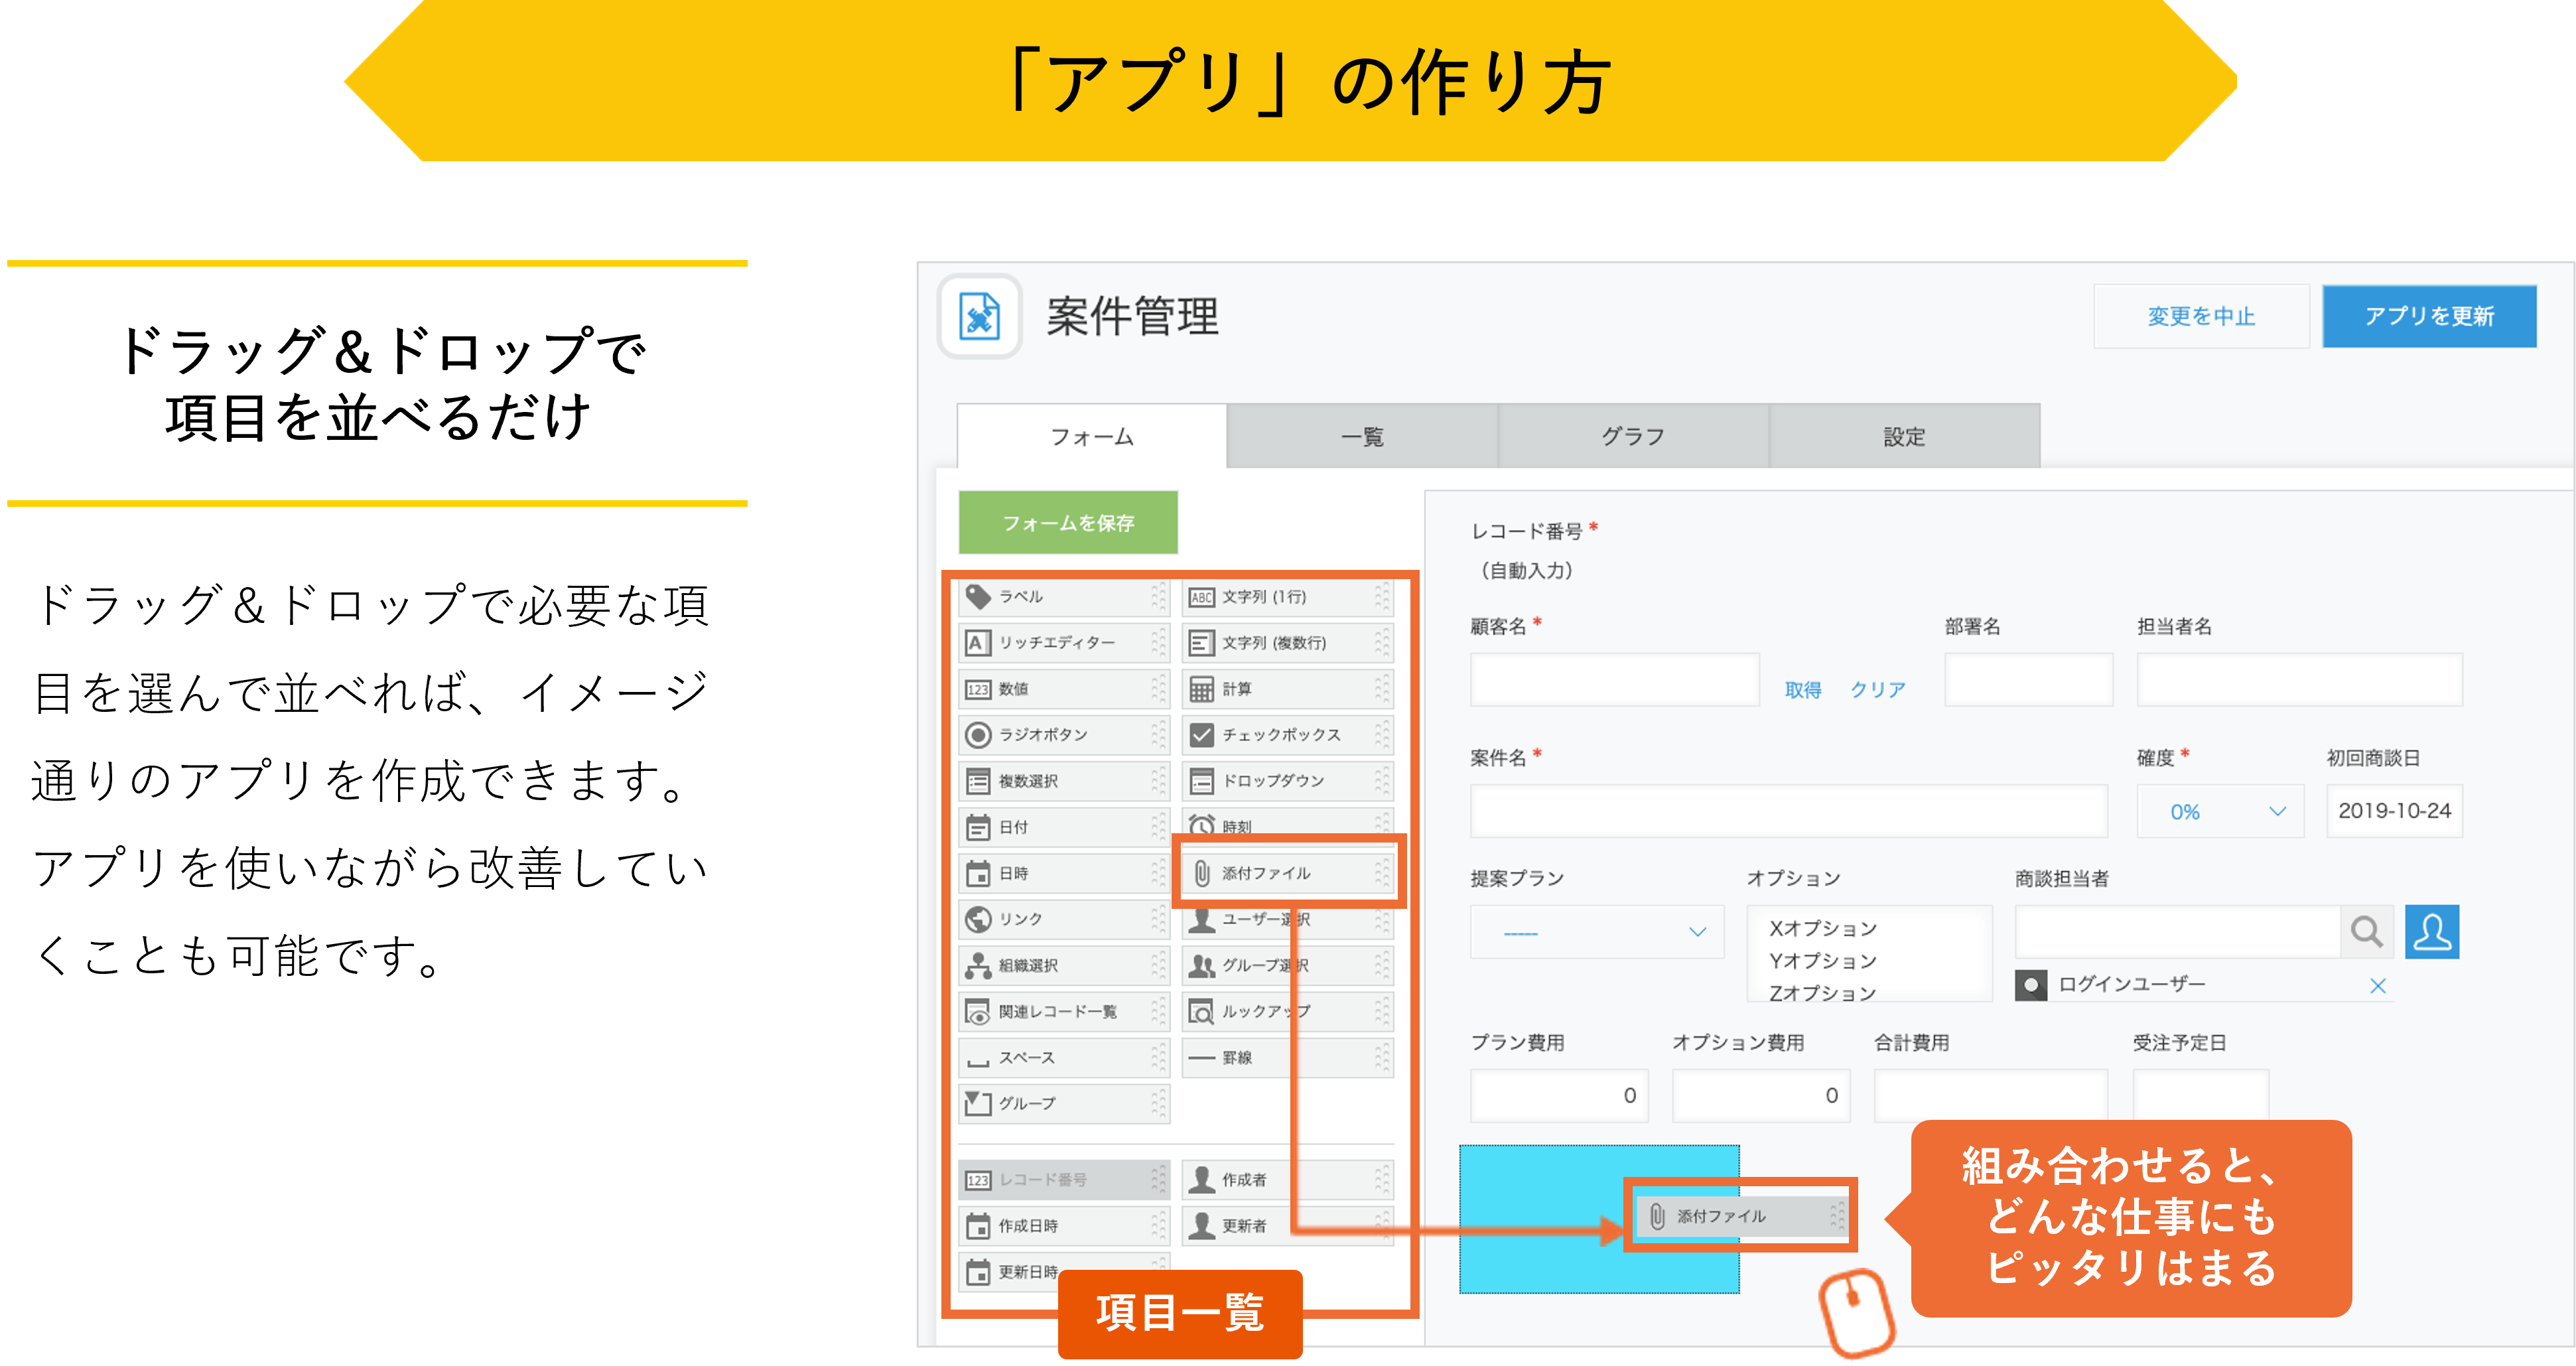
Task: Click the user picker icon beside 商談担当者
Action: (2431, 932)
